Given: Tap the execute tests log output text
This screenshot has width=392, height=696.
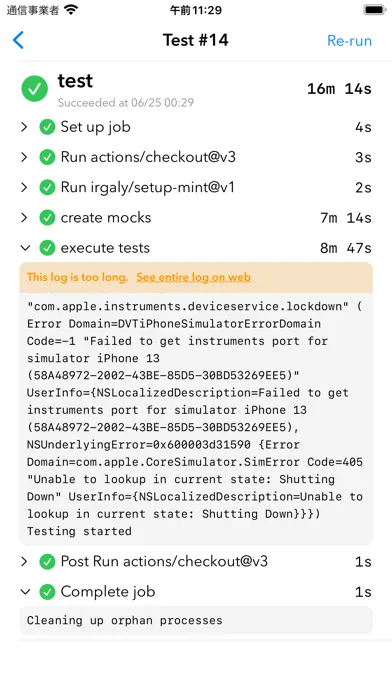Looking at the screenshot, I should click(x=195, y=419).
